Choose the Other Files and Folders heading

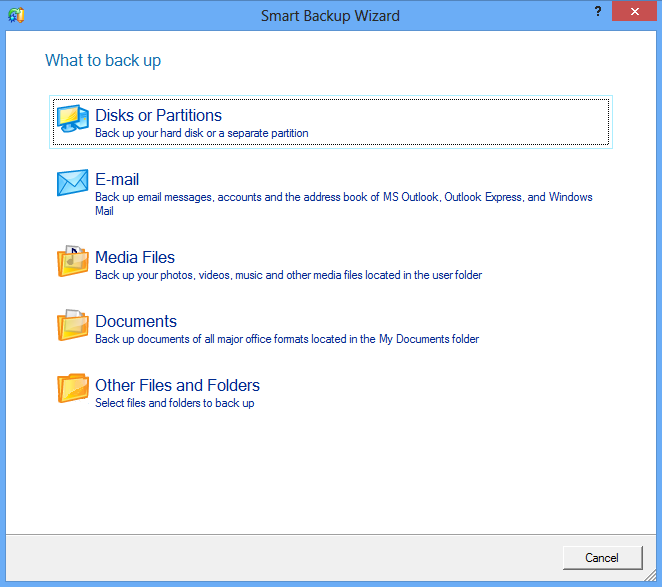click(x=177, y=385)
